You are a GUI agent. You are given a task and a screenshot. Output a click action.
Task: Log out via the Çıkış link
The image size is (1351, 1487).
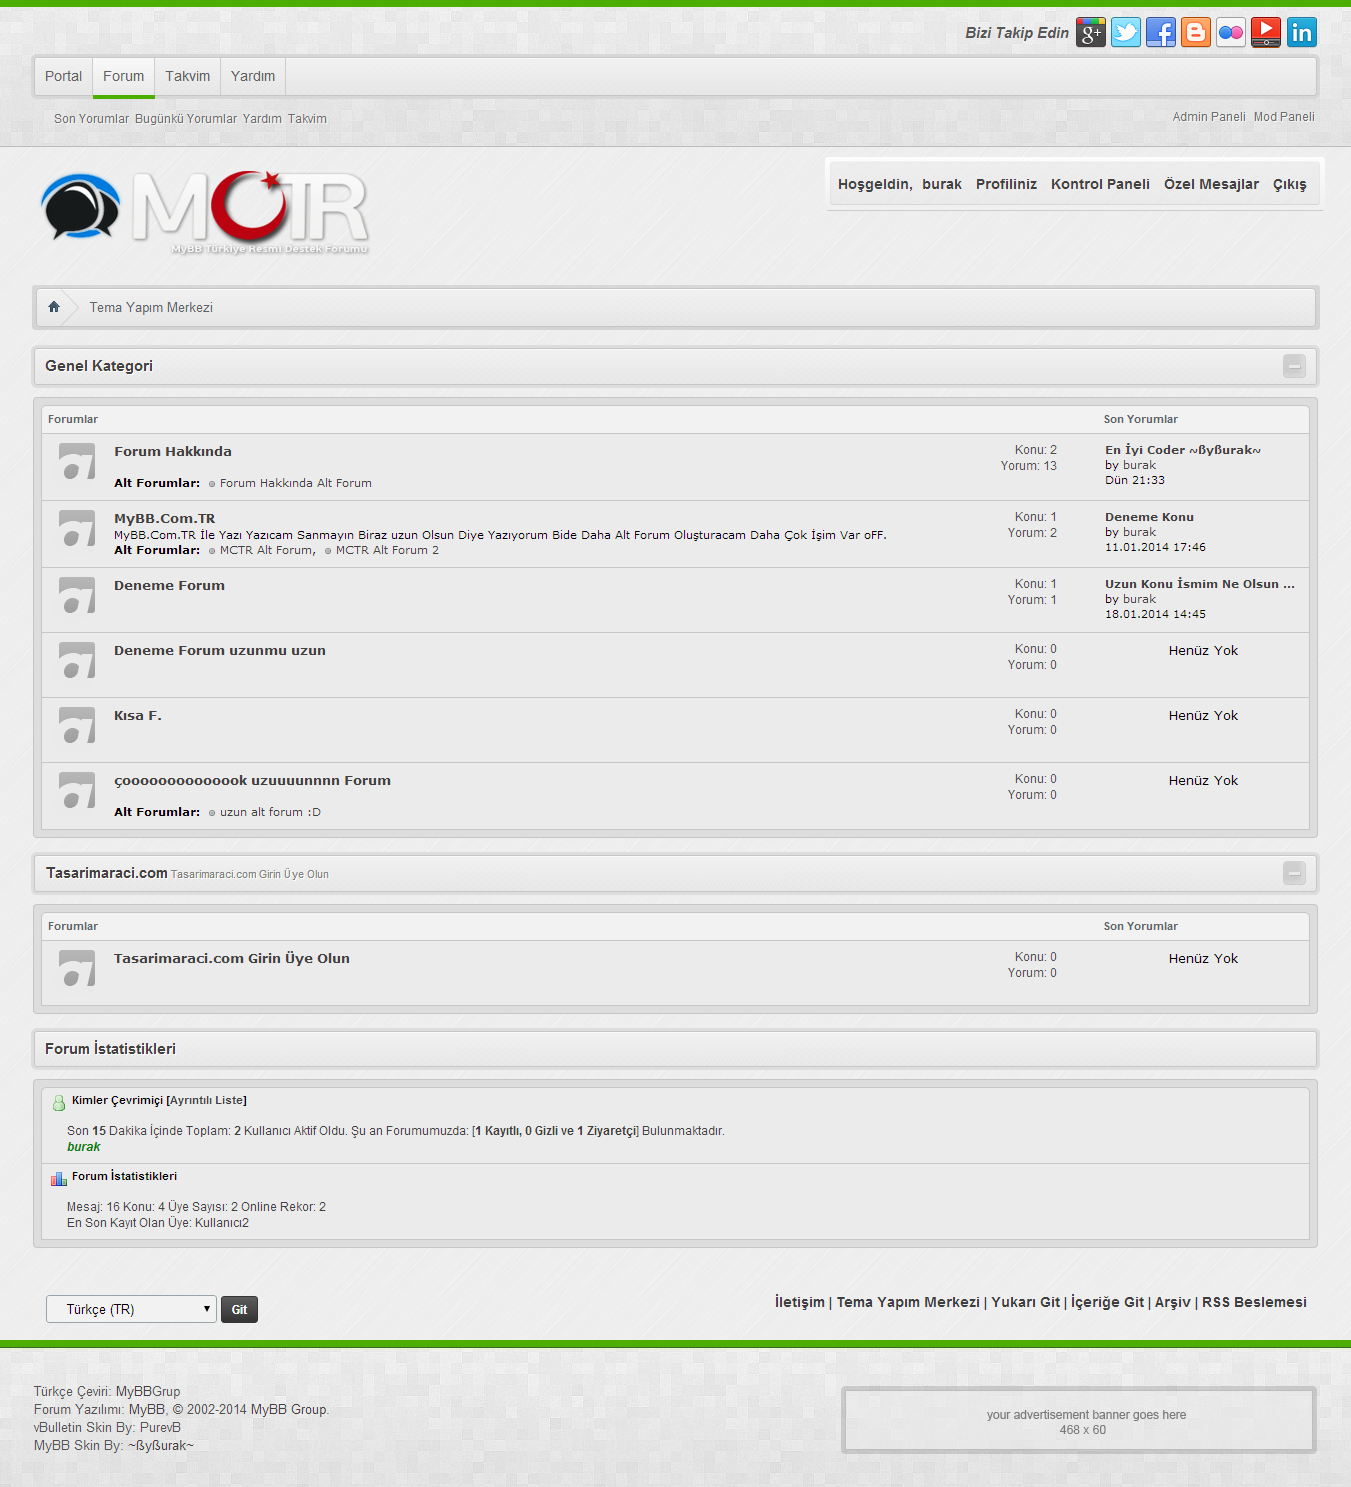(x=1289, y=184)
